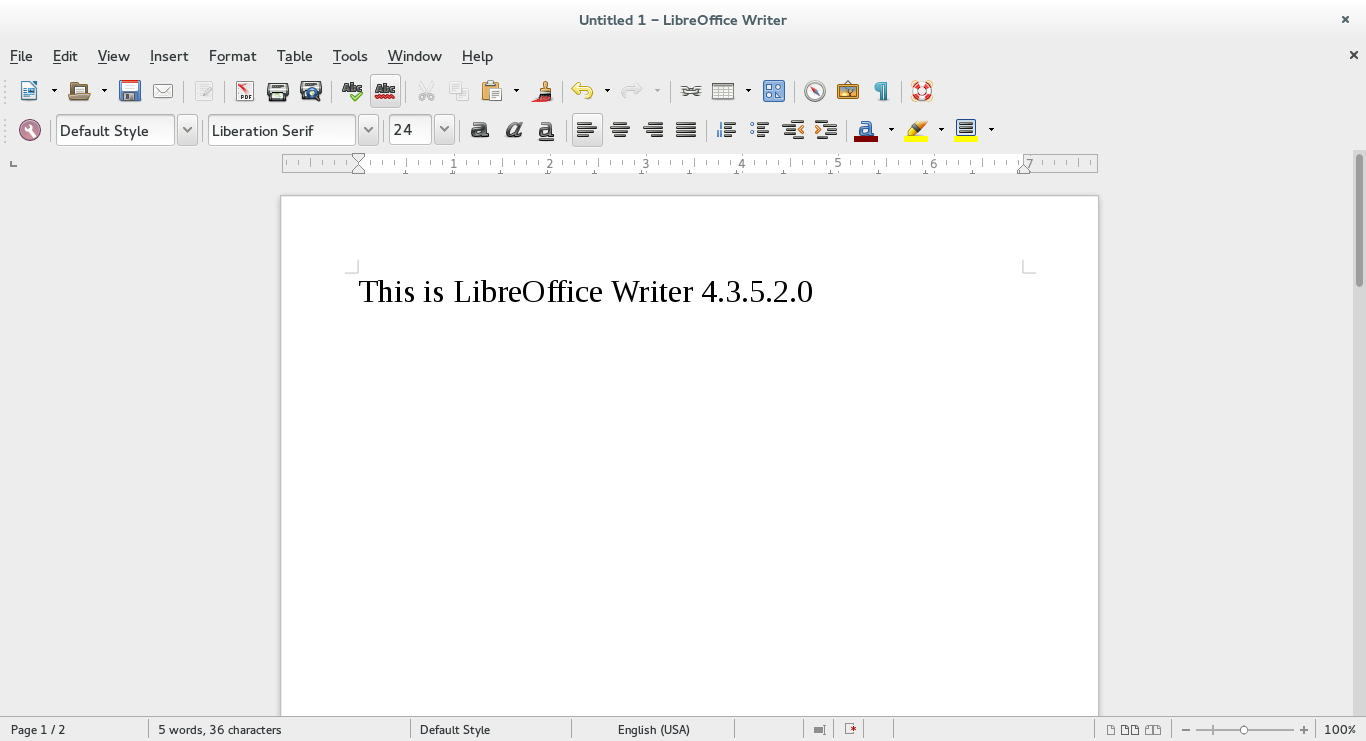Run Spelling and Grammar check
Viewport: 1366px width, 741px height.
pyautogui.click(x=352, y=91)
